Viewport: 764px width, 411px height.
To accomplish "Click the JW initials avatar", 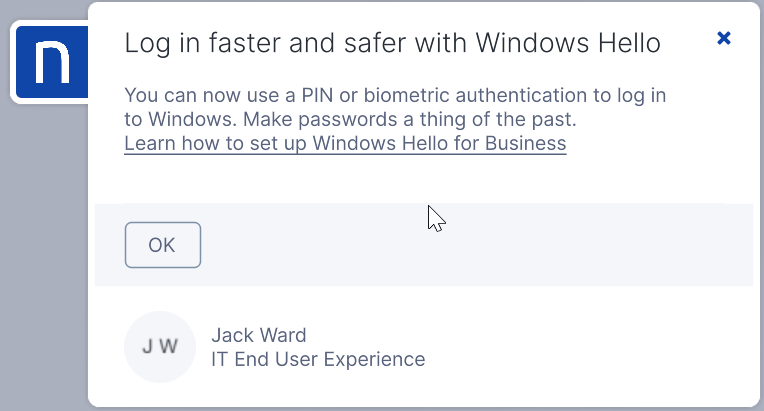I will (x=160, y=347).
